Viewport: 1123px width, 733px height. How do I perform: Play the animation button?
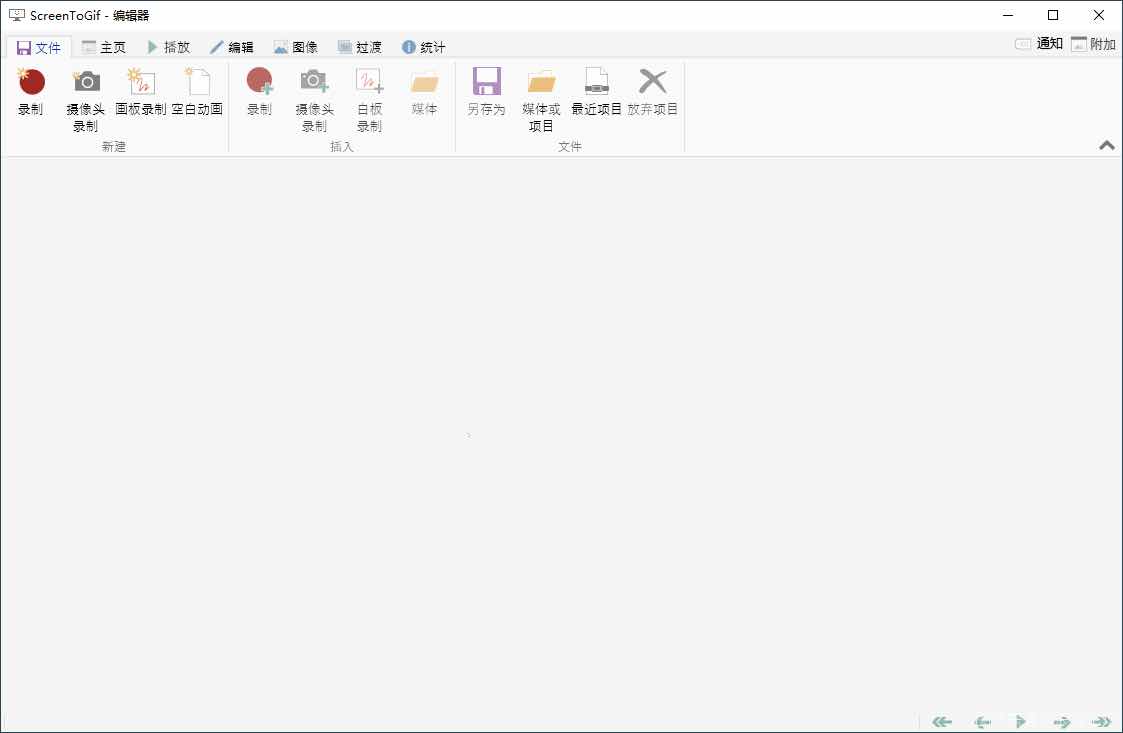point(1021,722)
